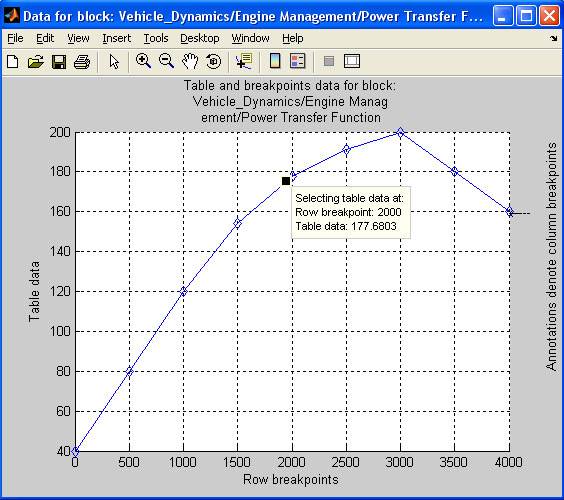
Task: Insert a legend using toolbar icon
Action: click(x=297, y=61)
